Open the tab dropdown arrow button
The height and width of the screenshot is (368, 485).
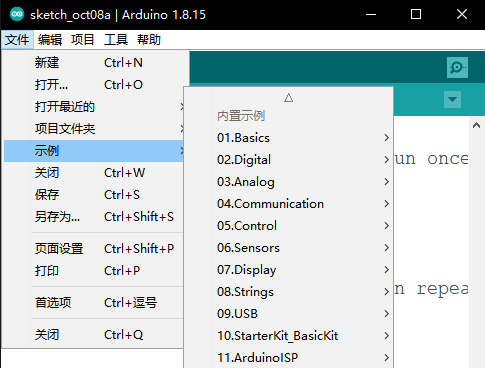click(x=452, y=99)
